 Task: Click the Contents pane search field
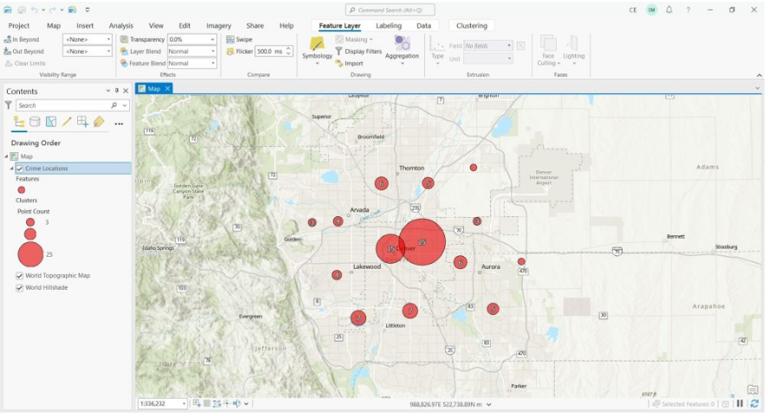tap(64, 105)
